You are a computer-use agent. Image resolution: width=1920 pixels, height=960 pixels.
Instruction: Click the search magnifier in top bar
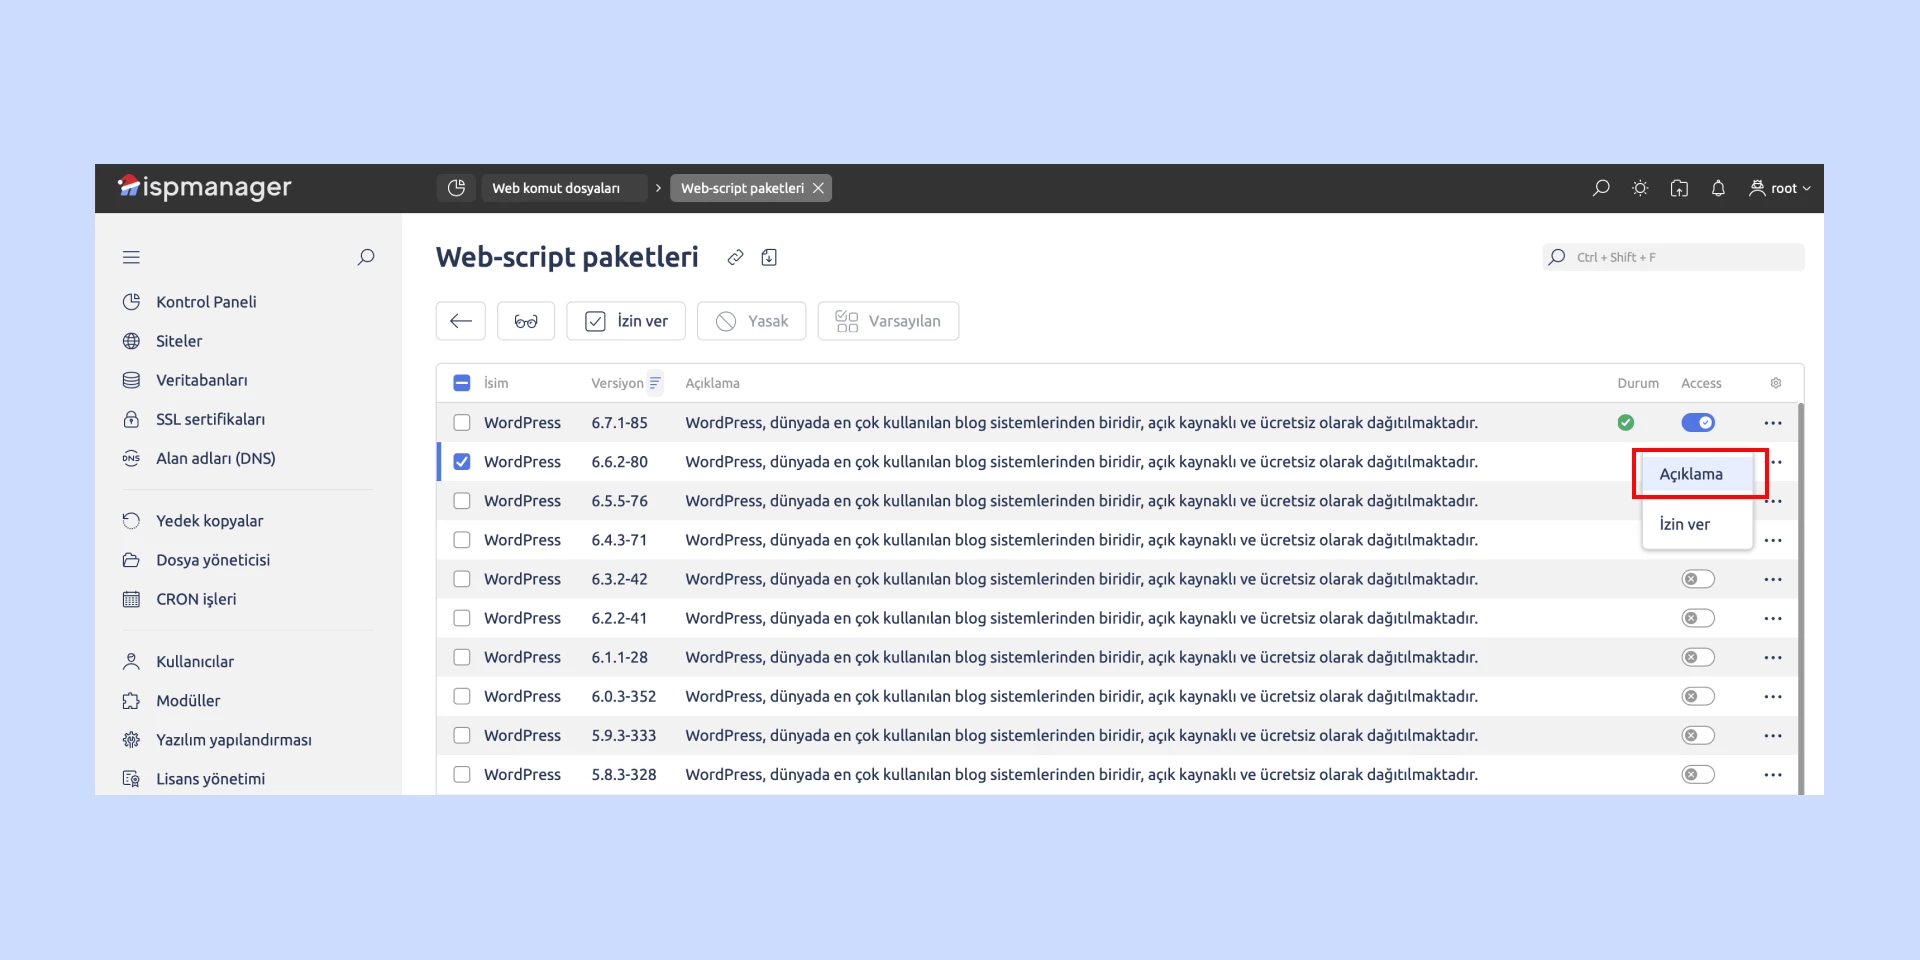coord(1601,188)
